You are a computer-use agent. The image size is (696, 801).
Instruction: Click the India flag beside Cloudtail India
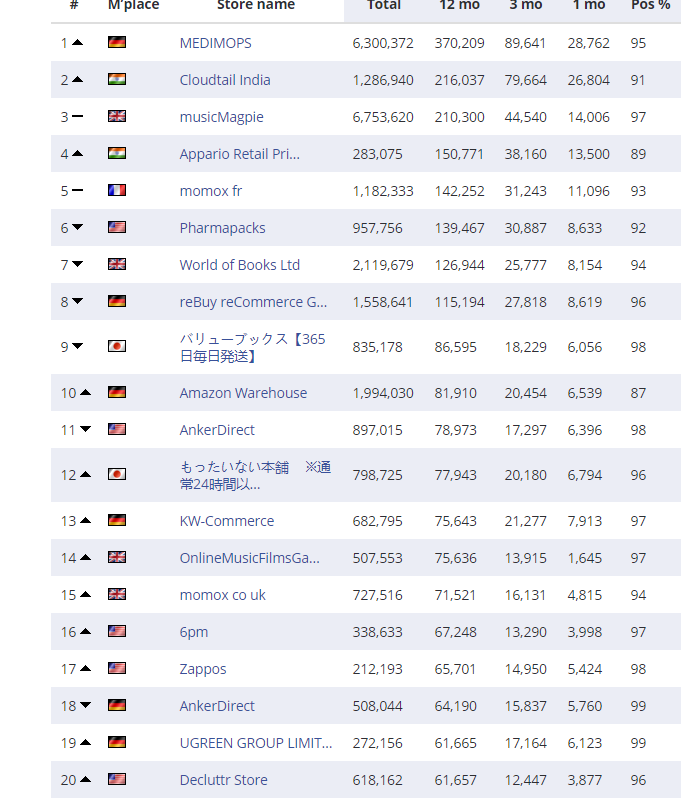pos(117,80)
